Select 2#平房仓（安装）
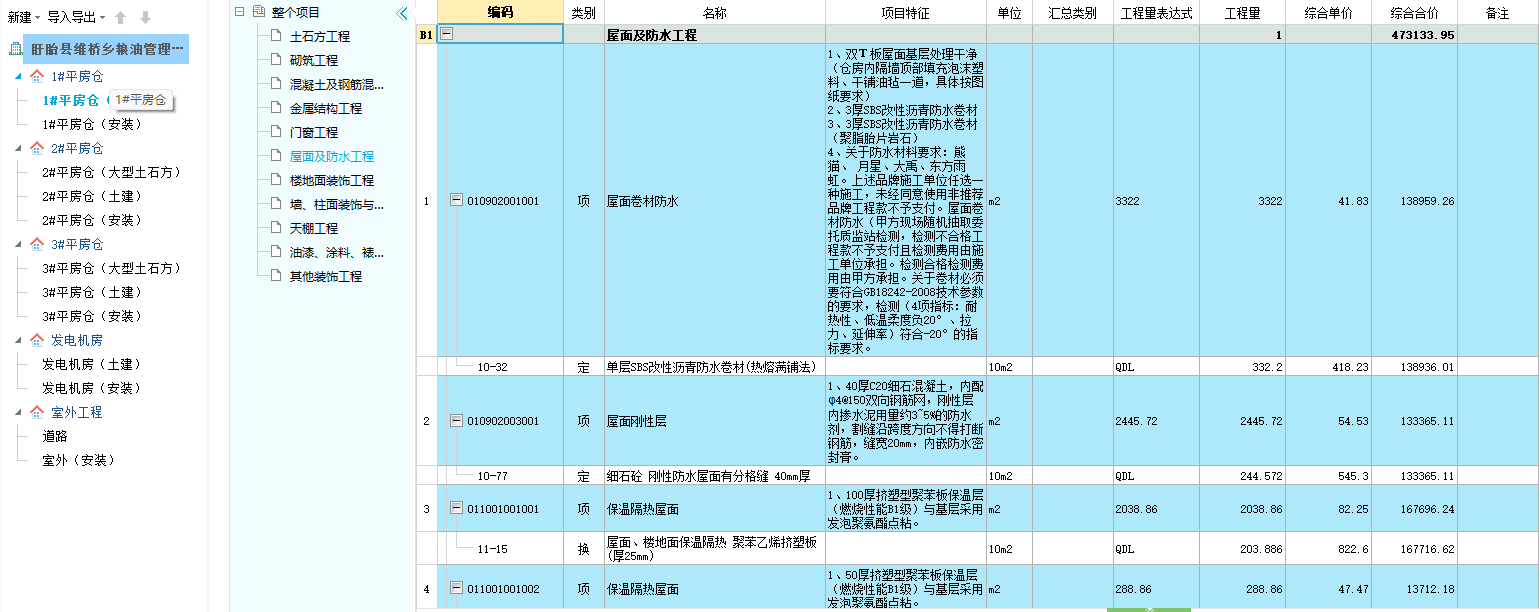The height and width of the screenshot is (612, 1540). click(92, 220)
